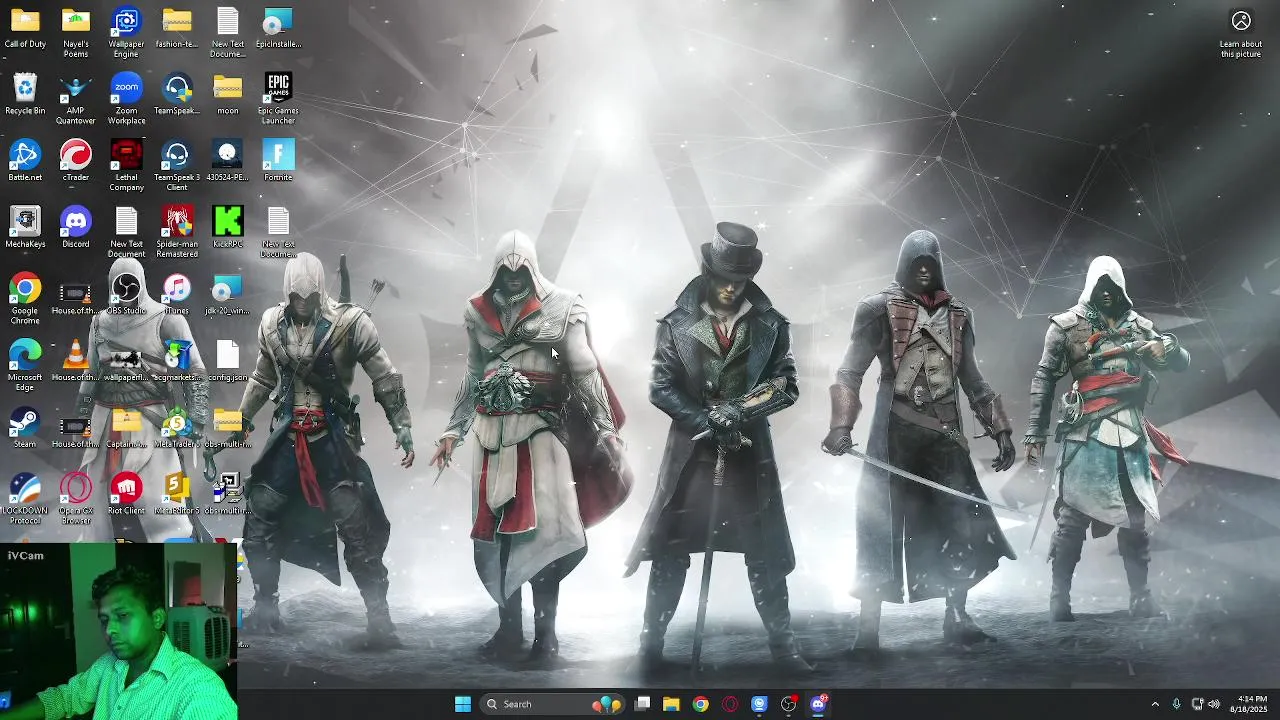Open Discord with notification badge in taskbar
1280x720 pixels.
click(x=819, y=704)
